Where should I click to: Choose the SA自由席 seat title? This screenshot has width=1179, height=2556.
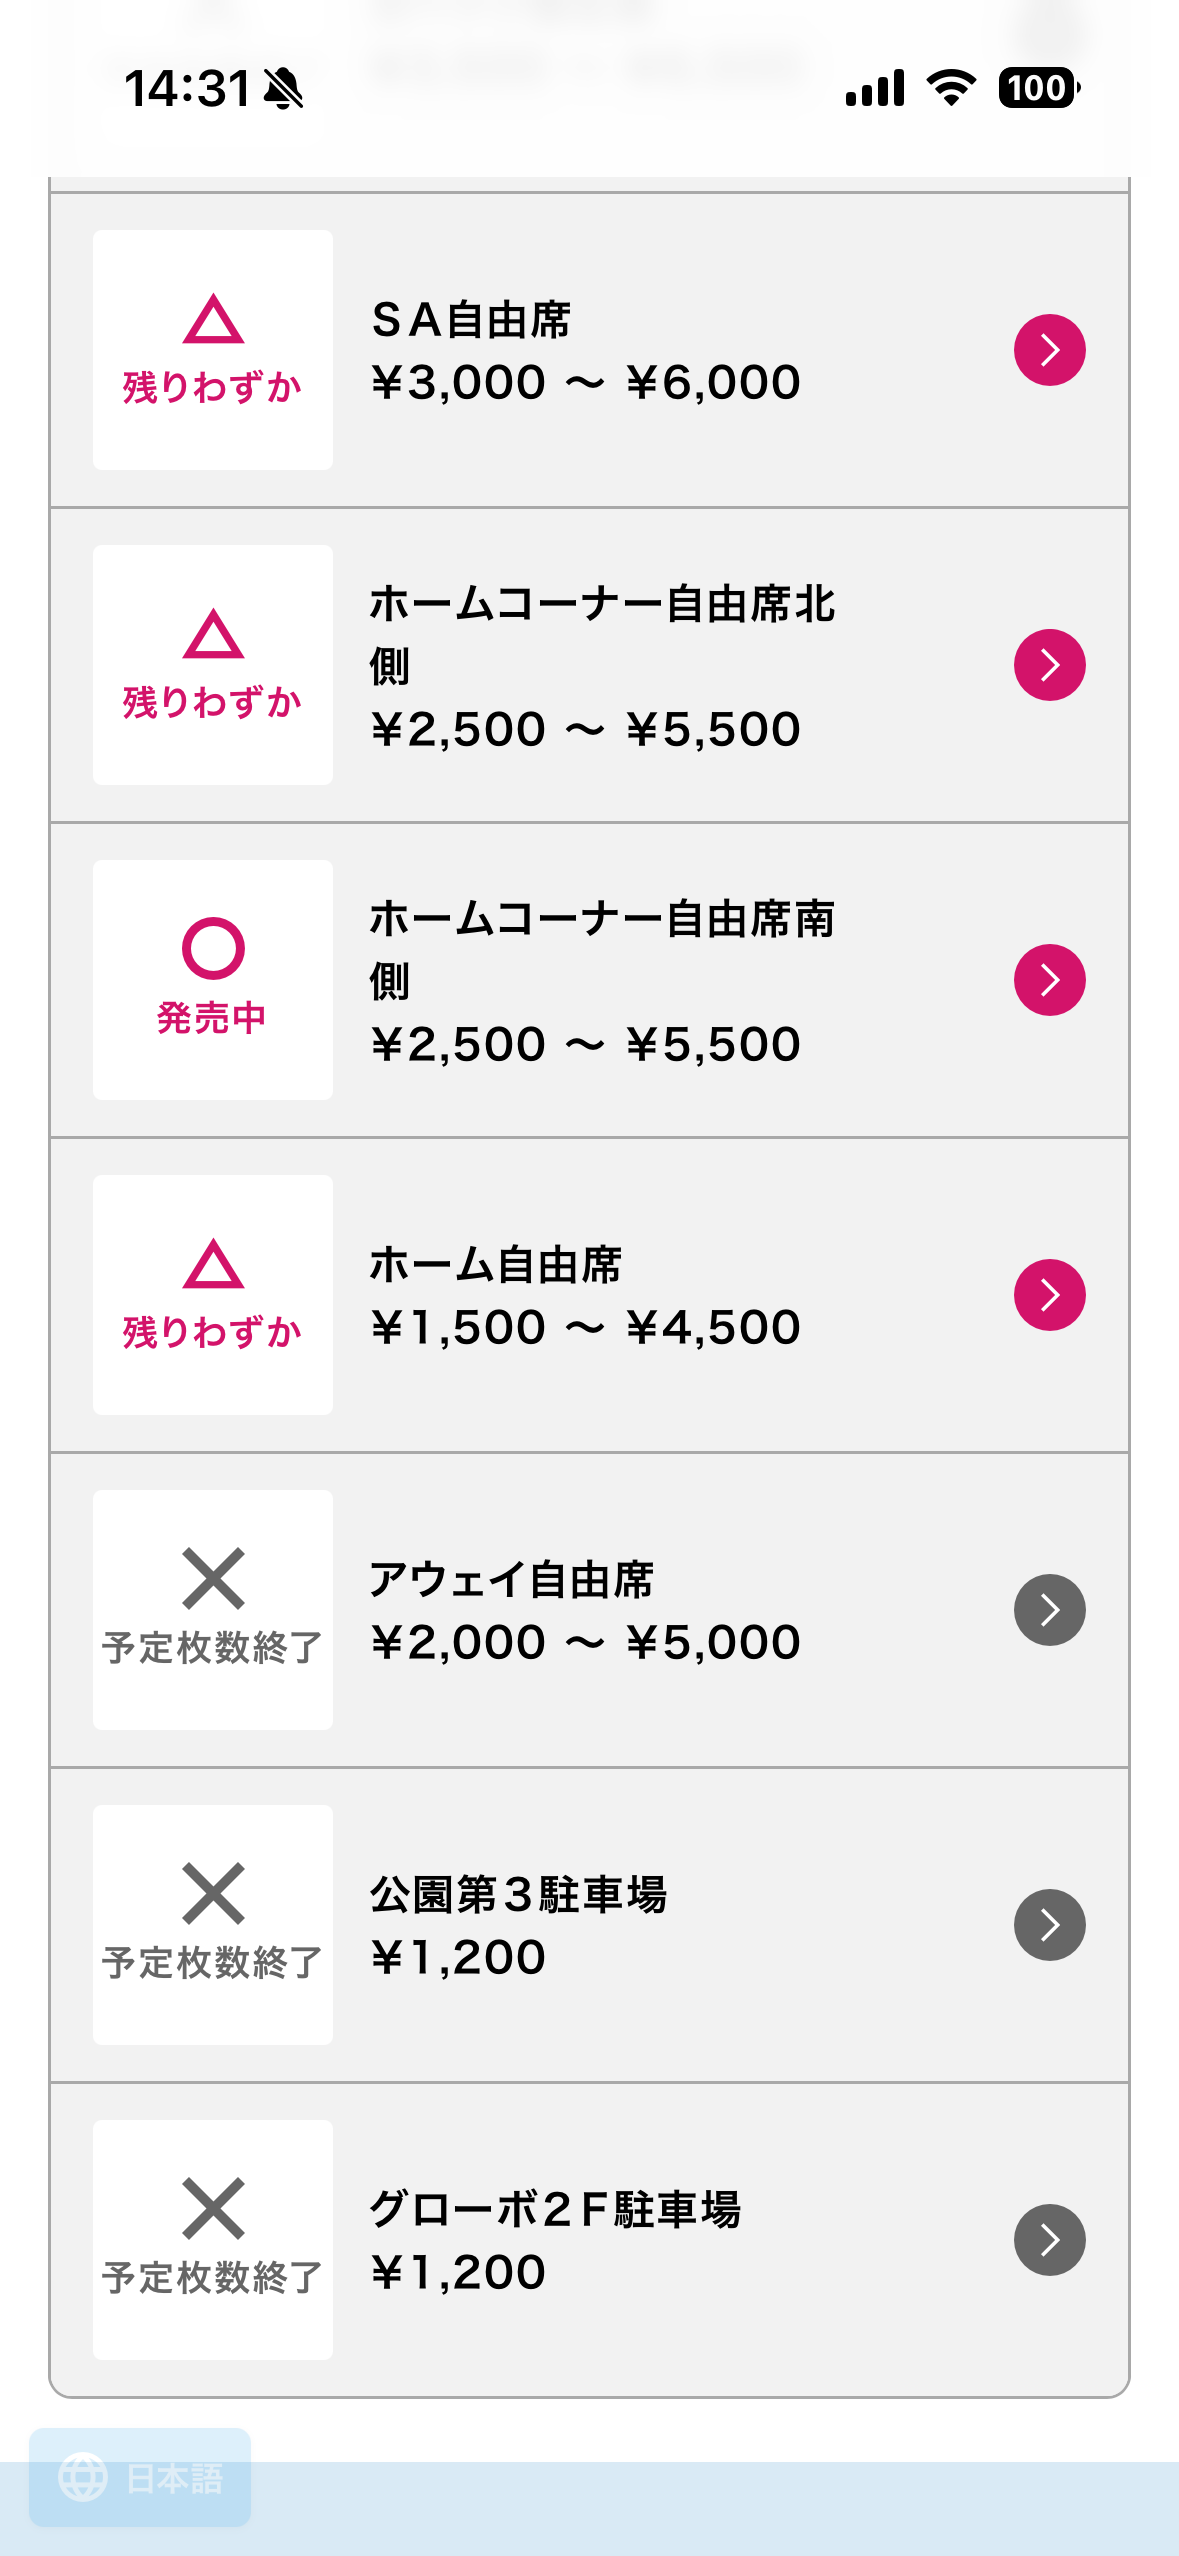(471, 320)
